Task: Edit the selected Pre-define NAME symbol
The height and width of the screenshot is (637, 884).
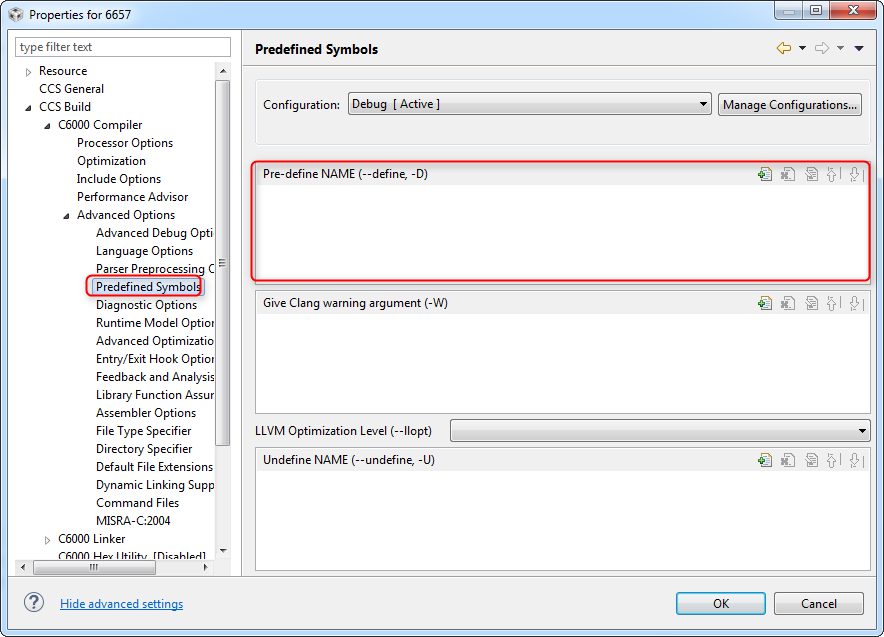Action: [811, 173]
